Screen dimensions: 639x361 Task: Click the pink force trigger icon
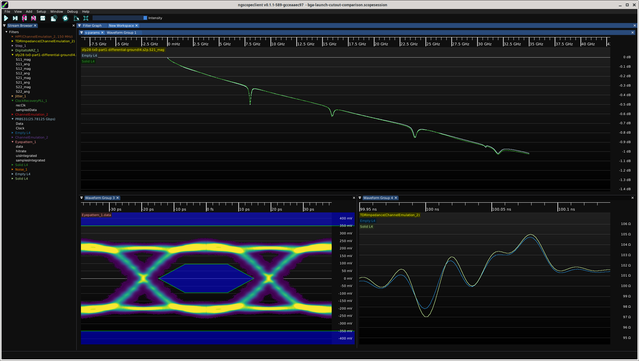pyautogui.click(x=24, y=18)
